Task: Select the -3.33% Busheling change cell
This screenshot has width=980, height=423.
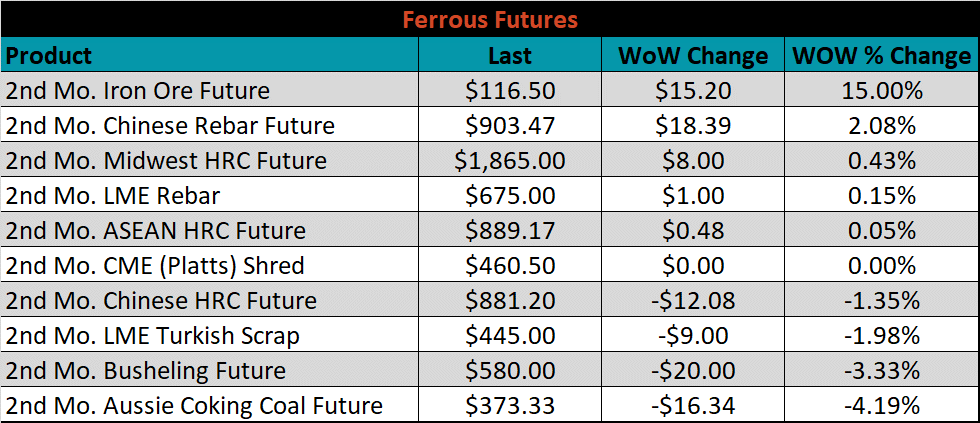Action: 882,370
